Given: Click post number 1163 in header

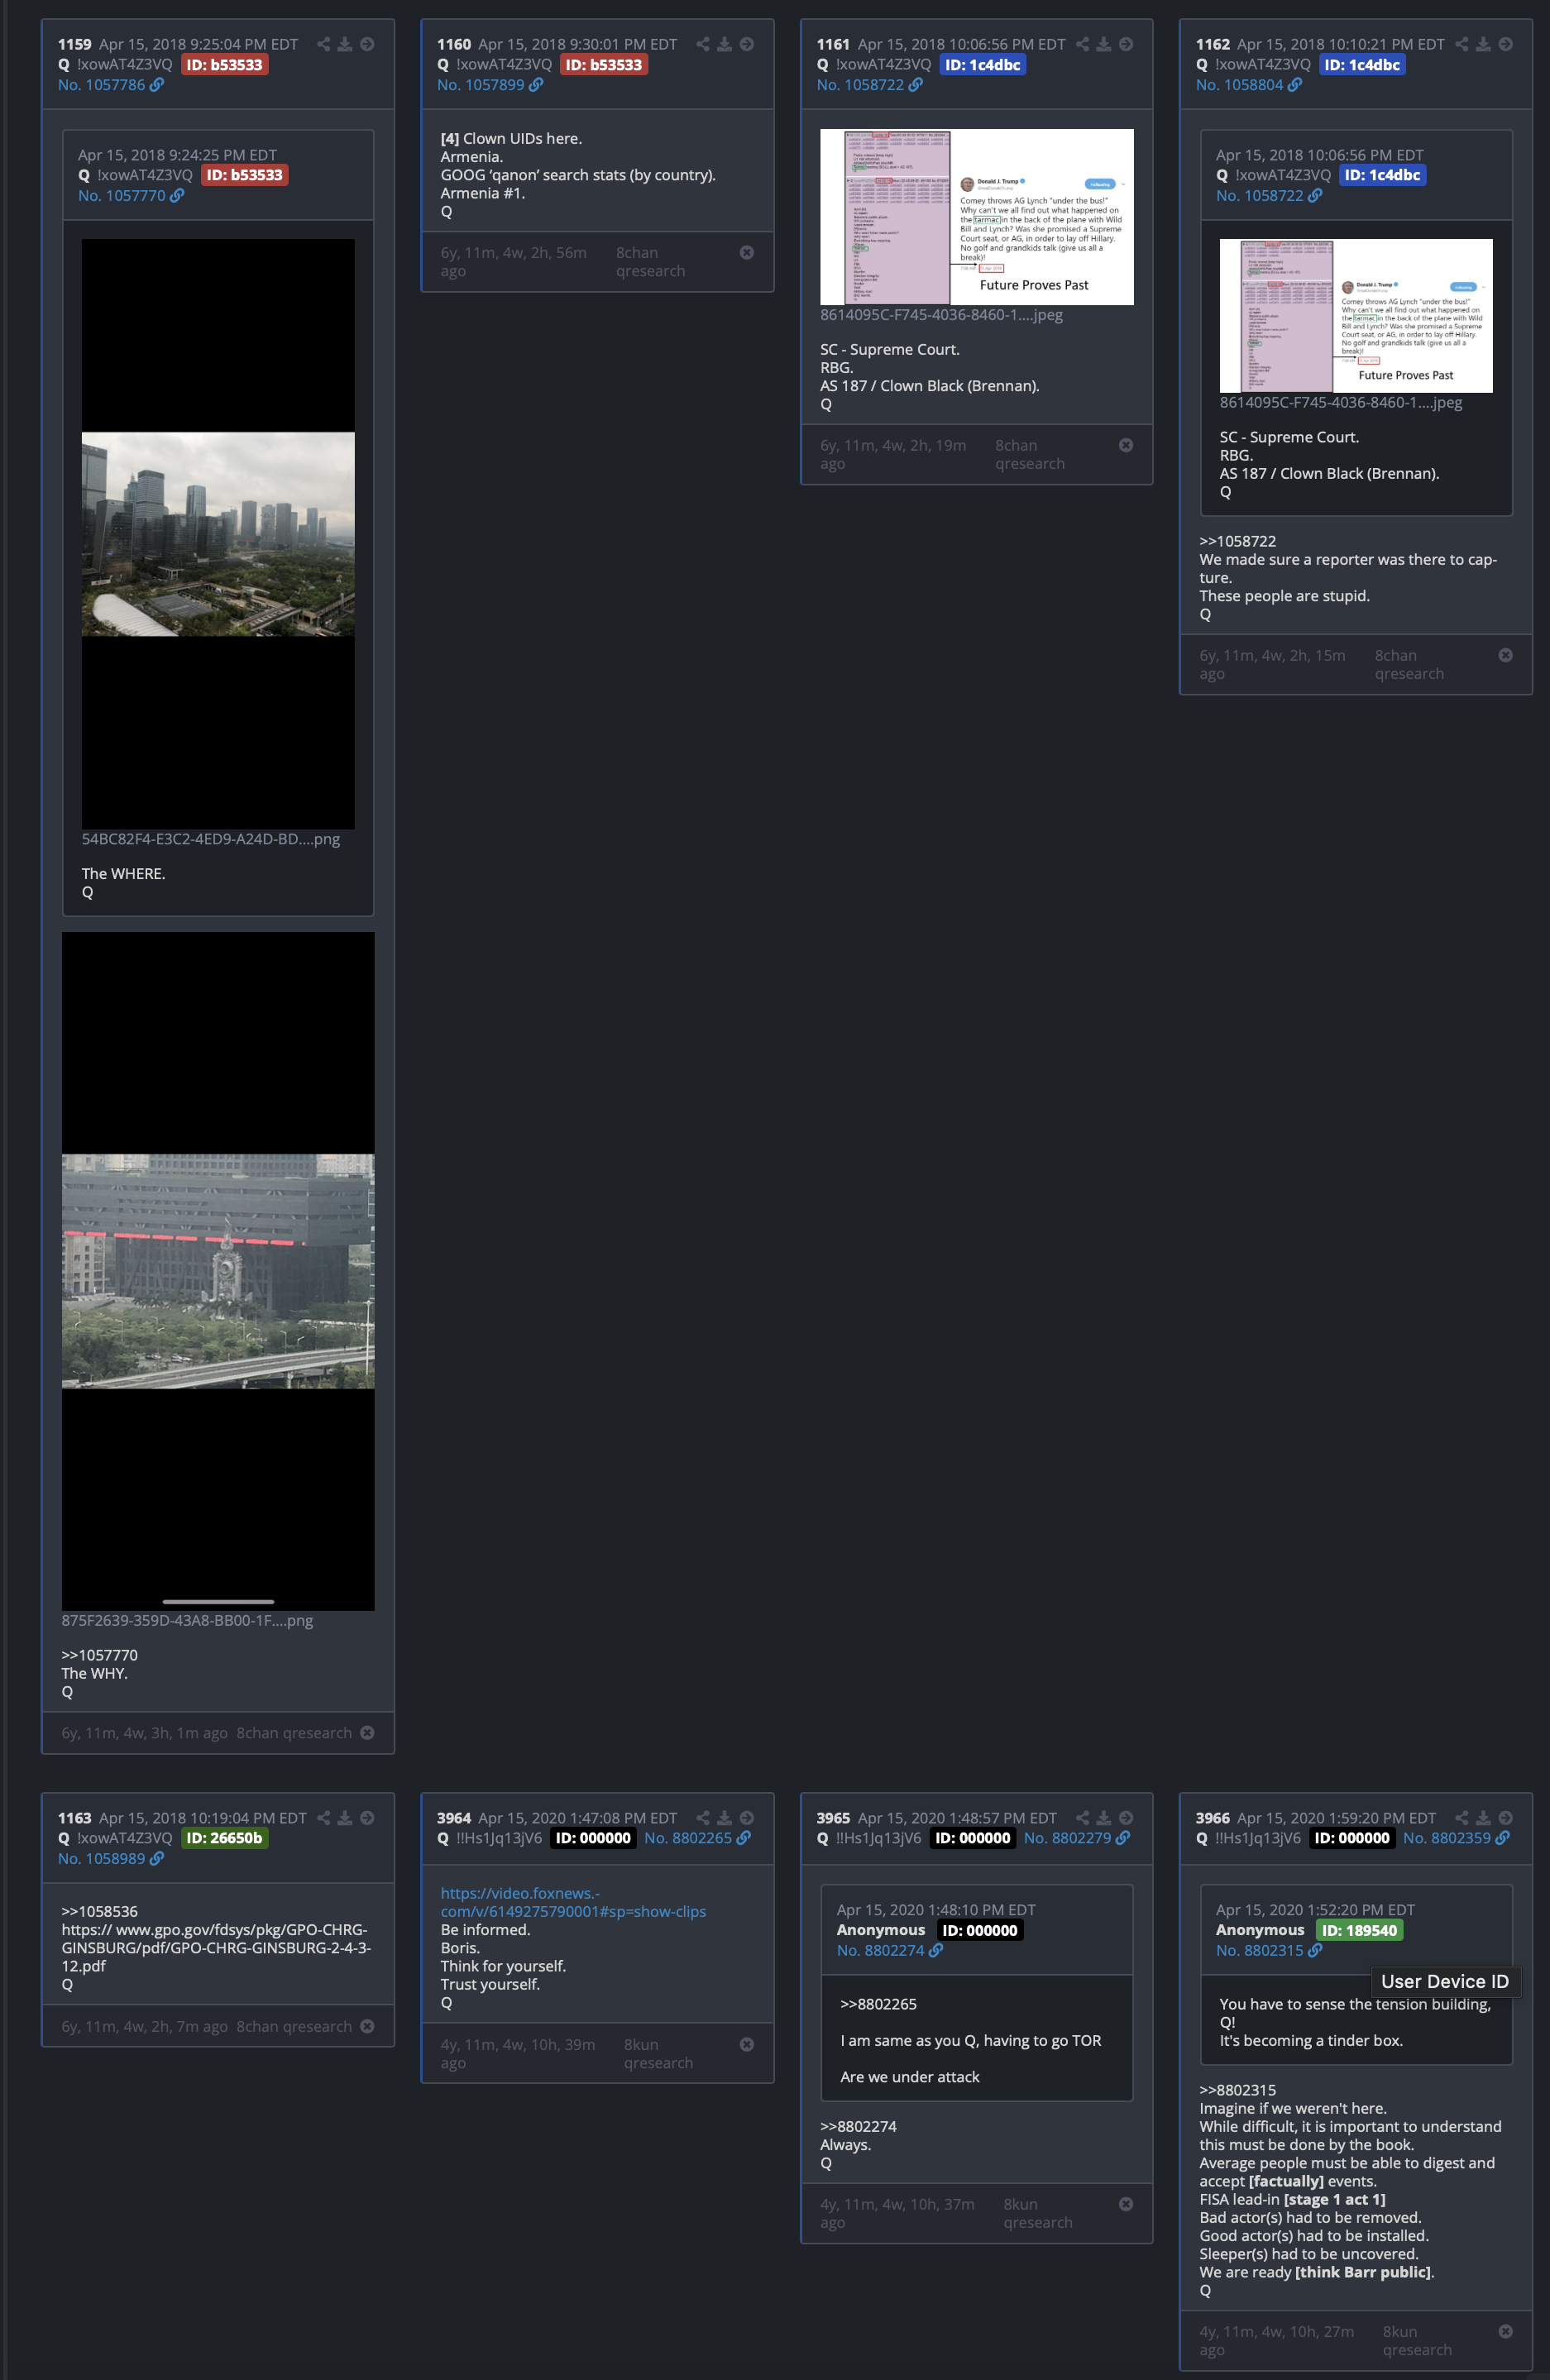Looking at the screenshot, I should click(x=75, y=1818).
